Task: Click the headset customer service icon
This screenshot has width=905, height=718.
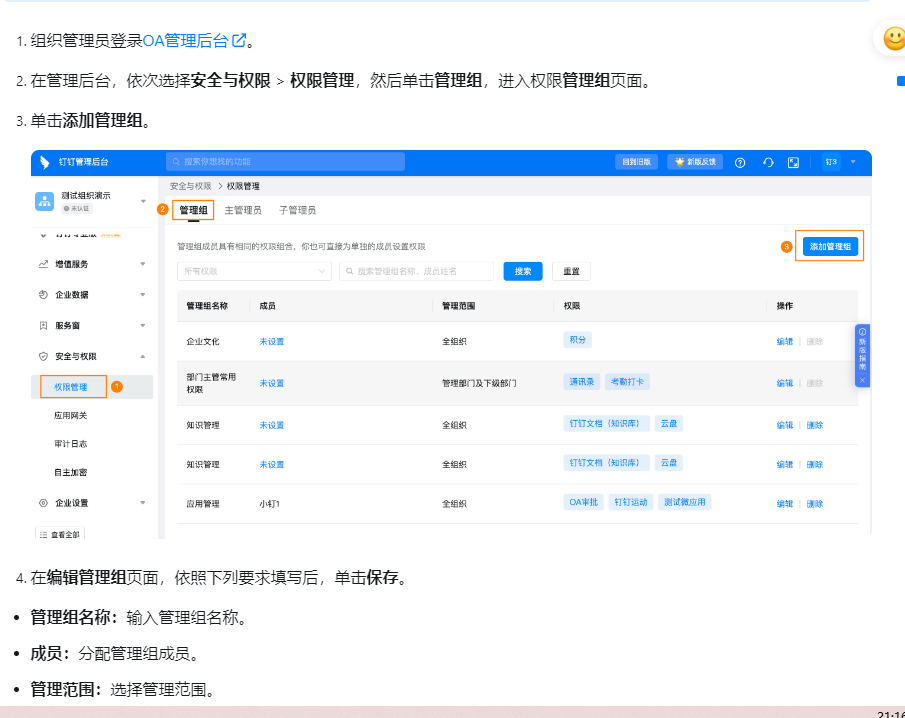Action: [768, 163]
